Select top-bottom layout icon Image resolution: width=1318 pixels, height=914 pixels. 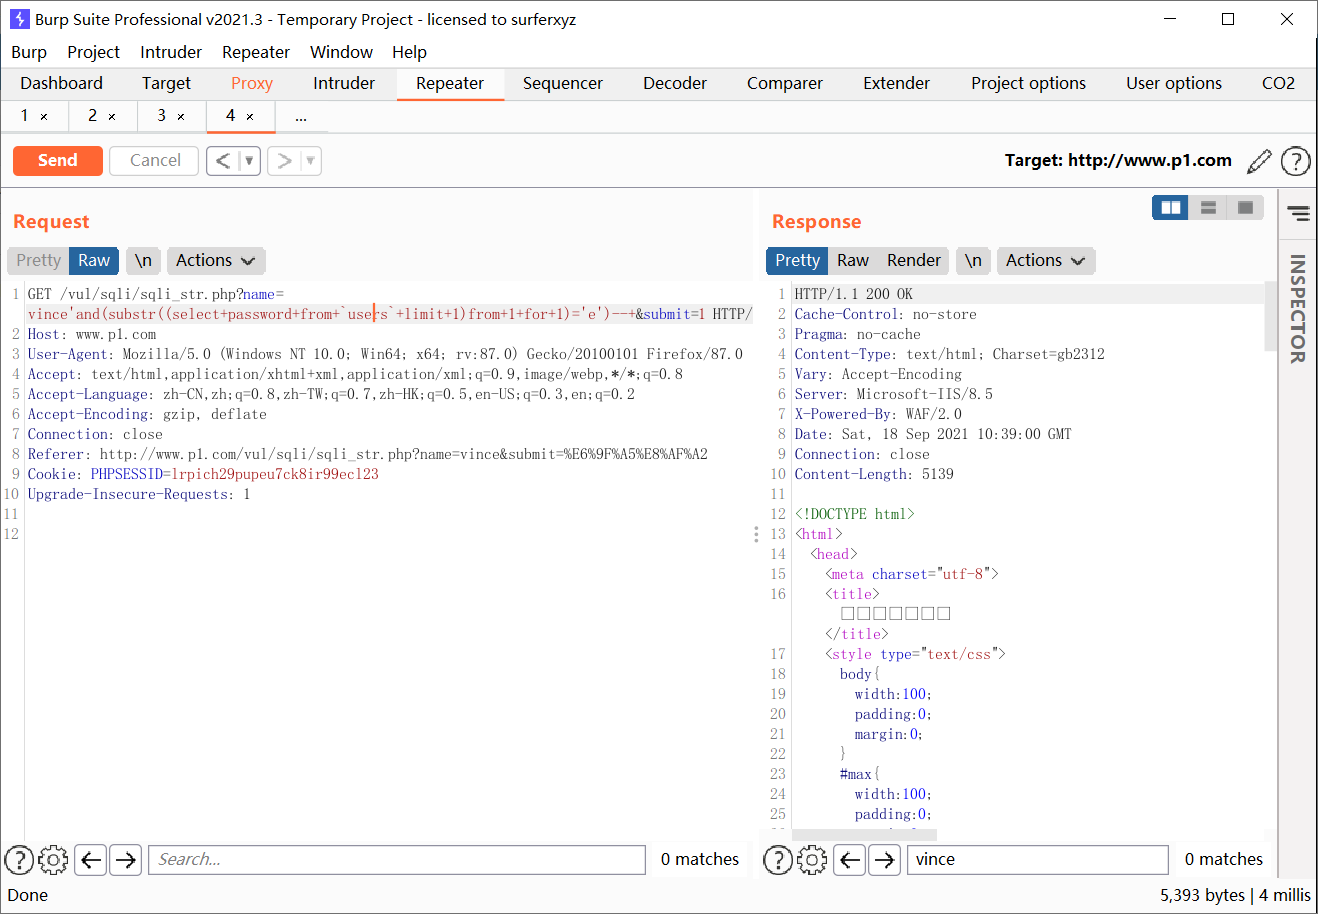point(1208,207)
